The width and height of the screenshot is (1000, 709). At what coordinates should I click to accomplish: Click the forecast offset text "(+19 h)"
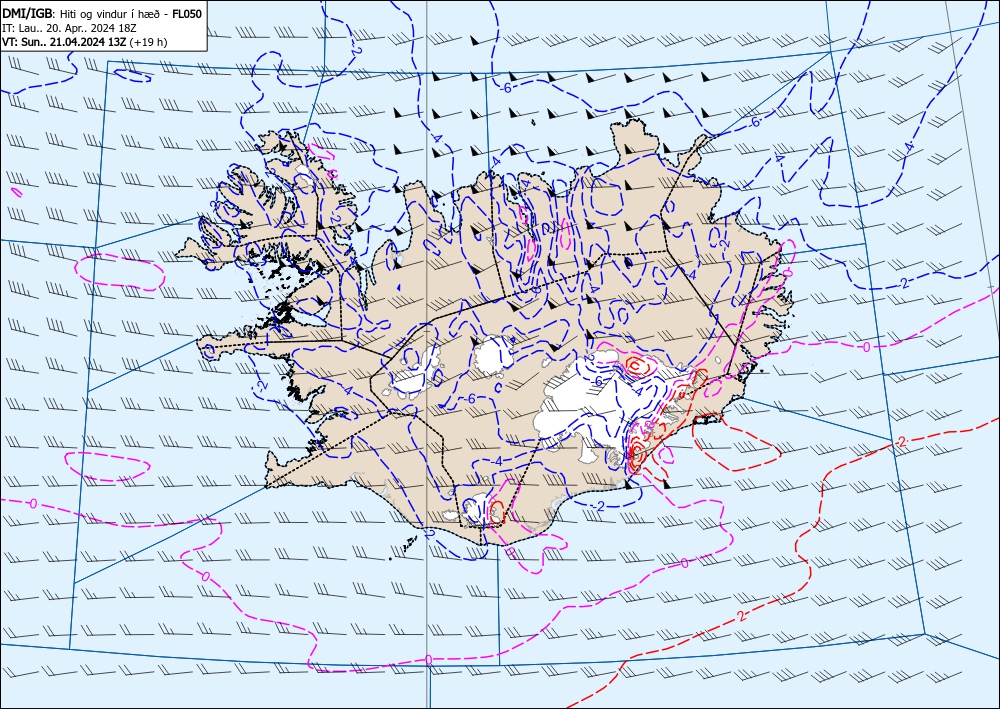pyautogui.click(x=149, y=42)
